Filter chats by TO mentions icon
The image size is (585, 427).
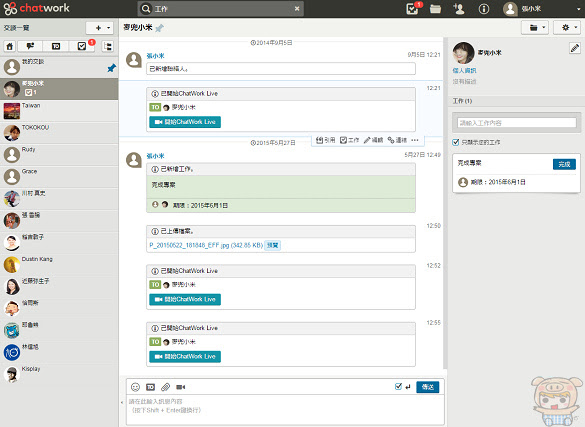coord(56,46)
